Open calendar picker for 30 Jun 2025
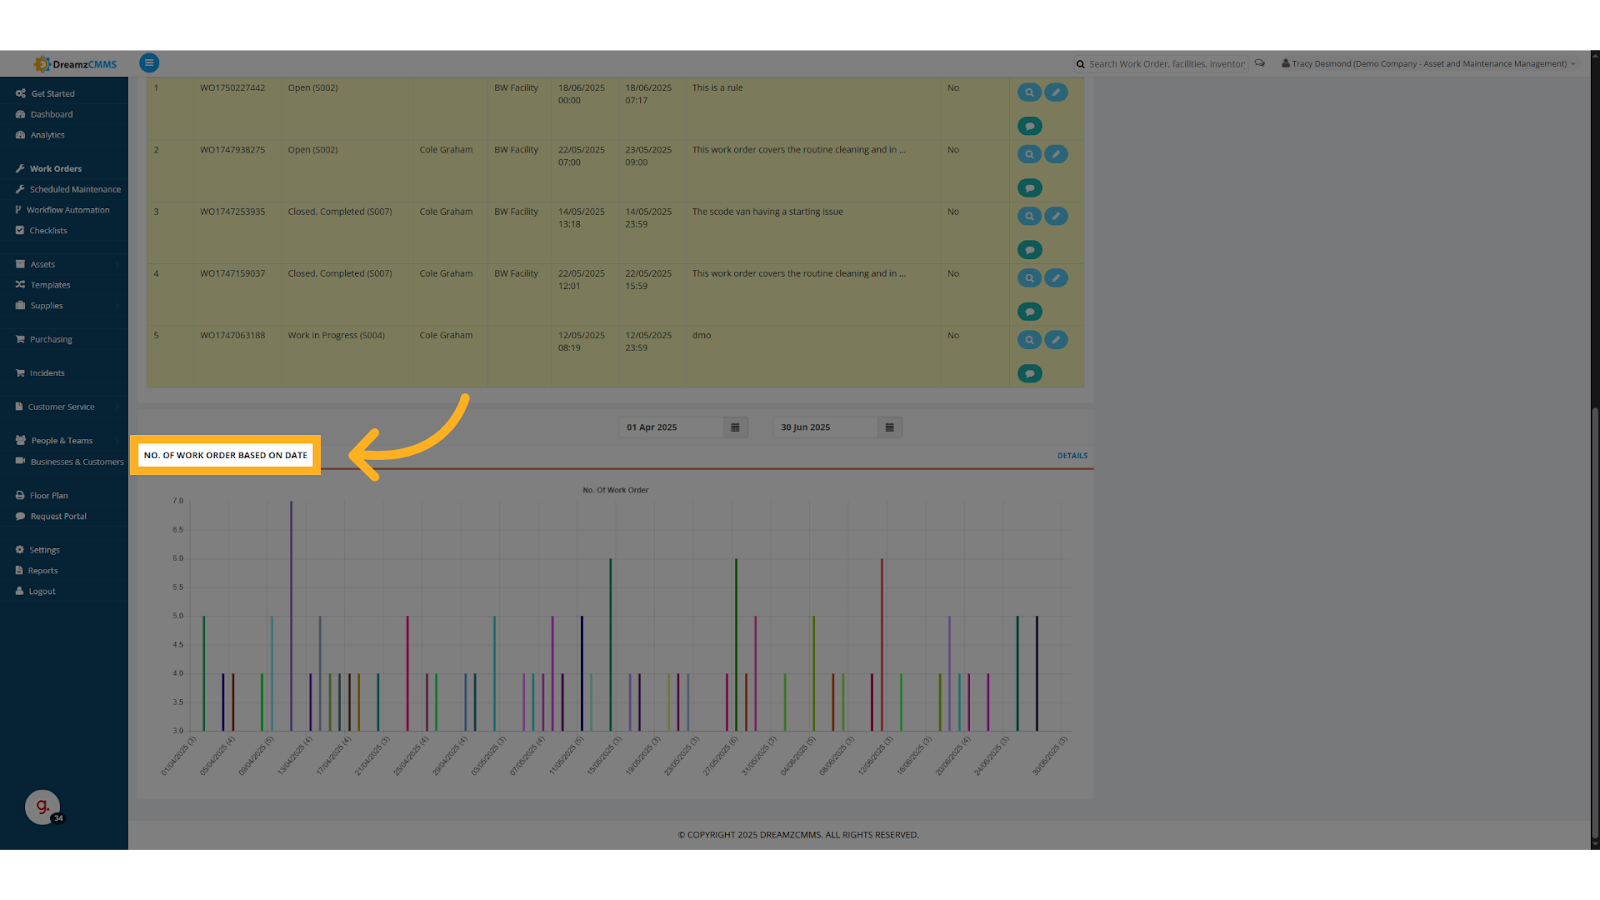Viewport: 1600px width, 900px height. click(x=890, y=427)
